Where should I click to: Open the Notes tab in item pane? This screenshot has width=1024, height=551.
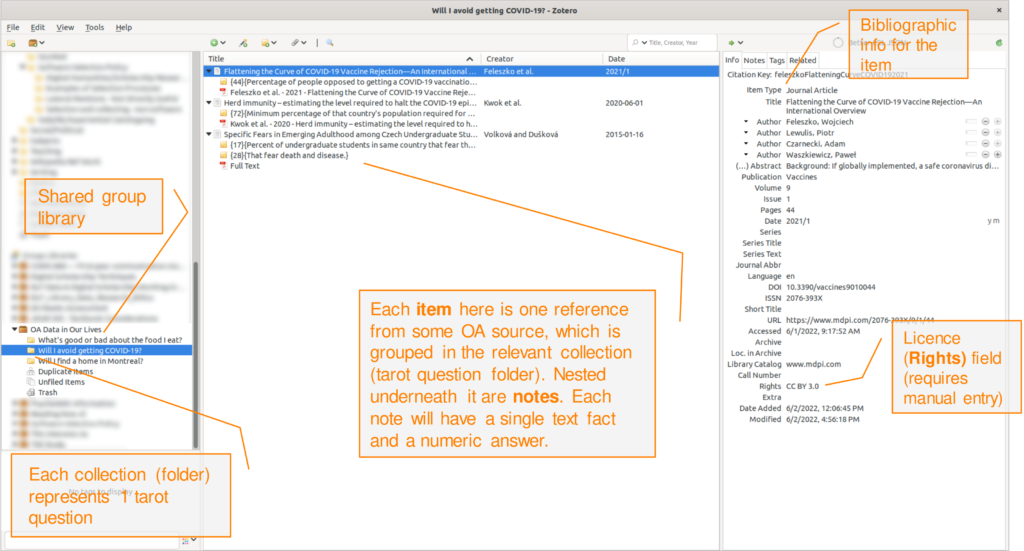point(753,61)
